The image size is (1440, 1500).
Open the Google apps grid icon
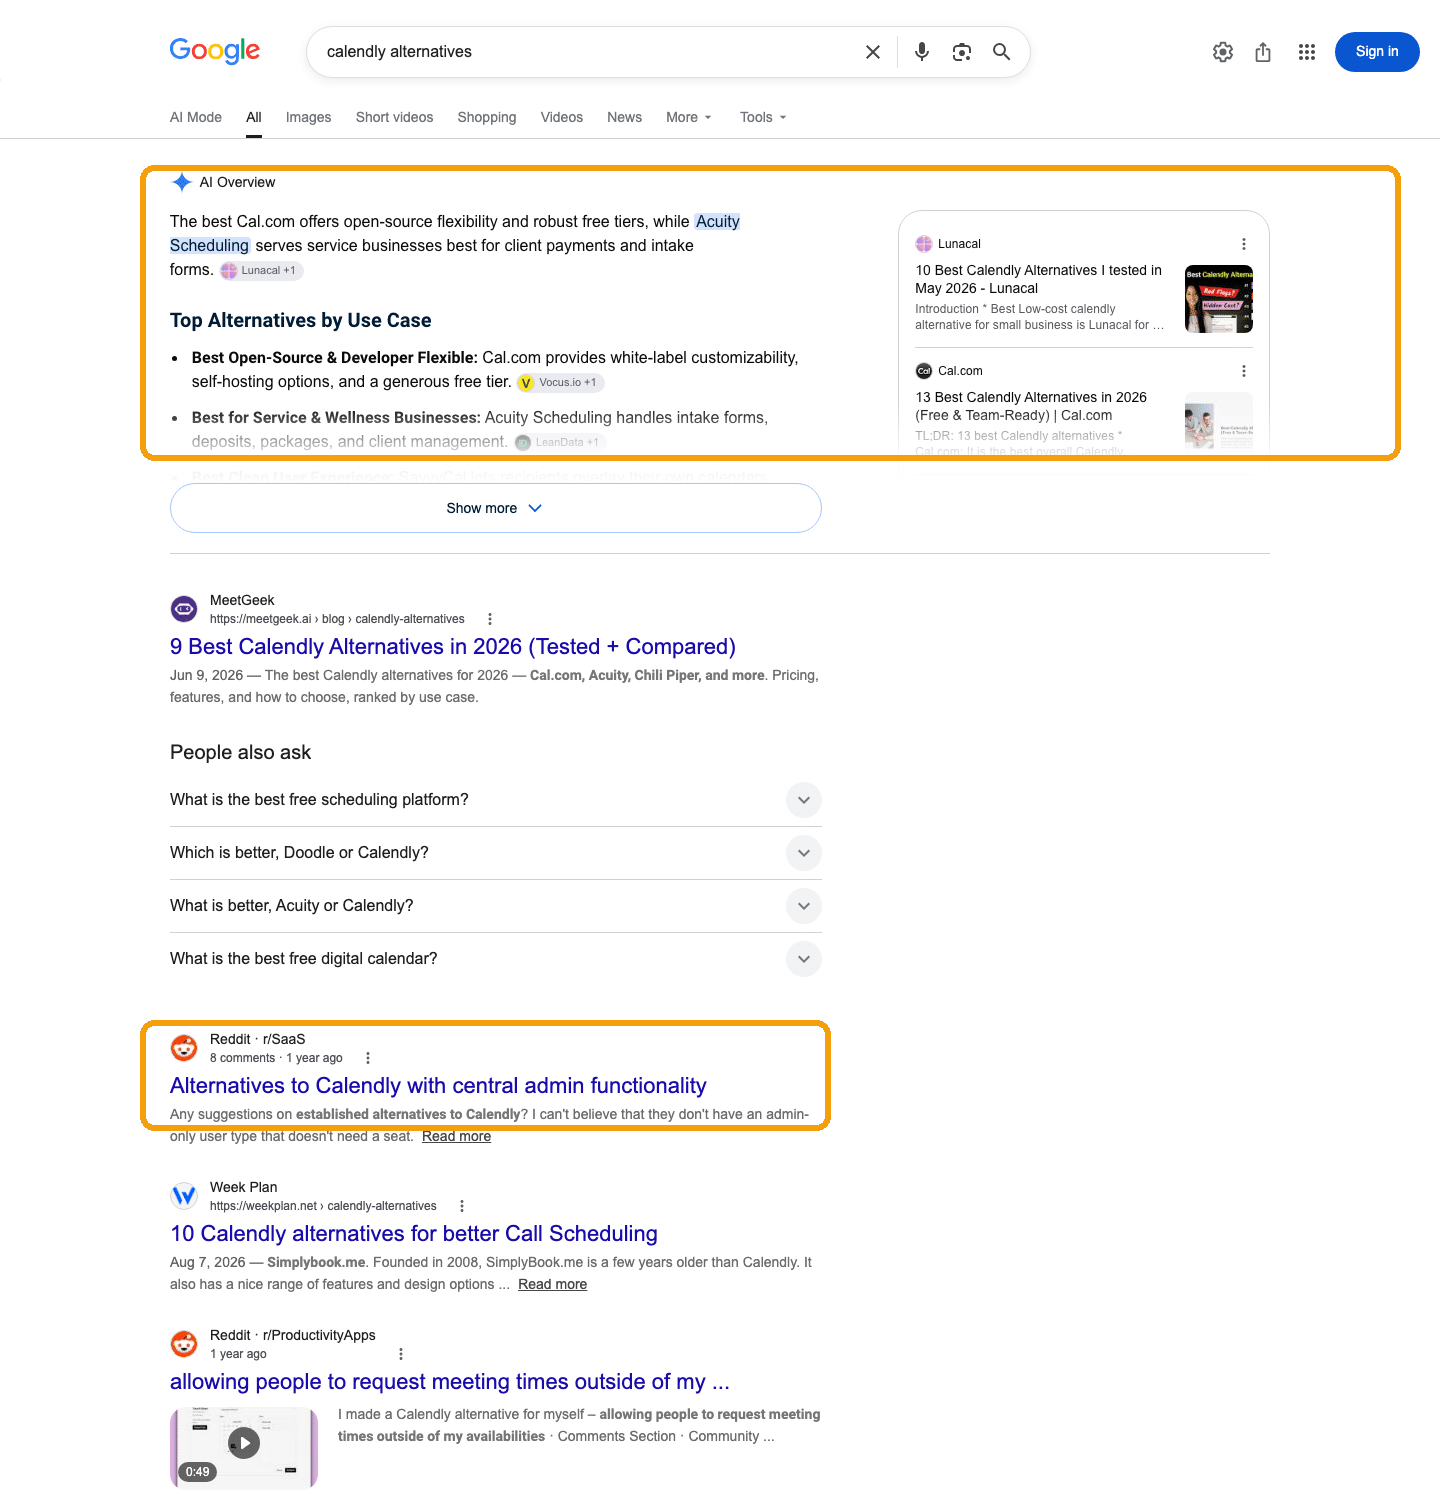coord(1307,52)
